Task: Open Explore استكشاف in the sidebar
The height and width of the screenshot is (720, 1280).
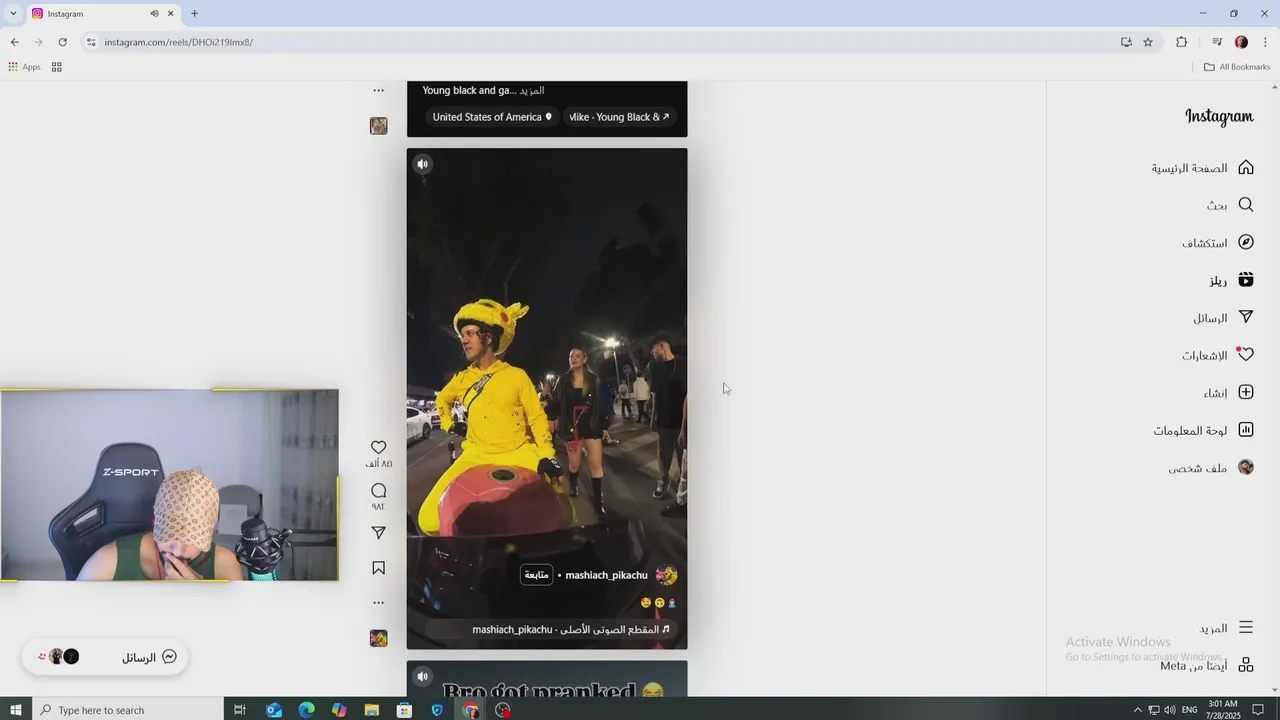Action: coord(1217,243)
